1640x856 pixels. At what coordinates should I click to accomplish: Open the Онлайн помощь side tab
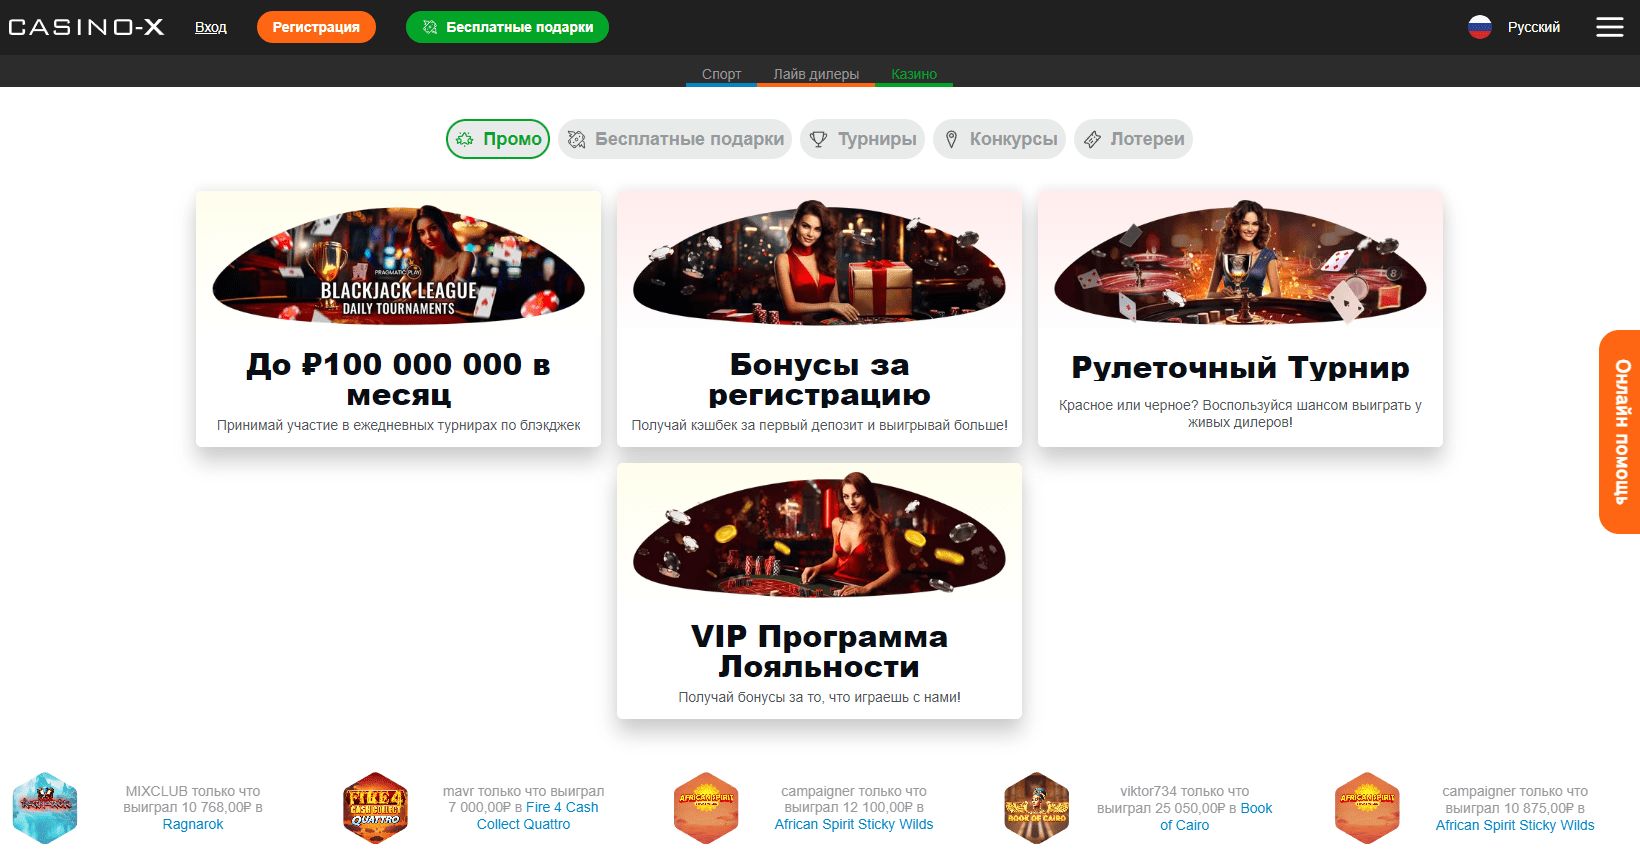pyautogui.click(x=1620, y=431)
